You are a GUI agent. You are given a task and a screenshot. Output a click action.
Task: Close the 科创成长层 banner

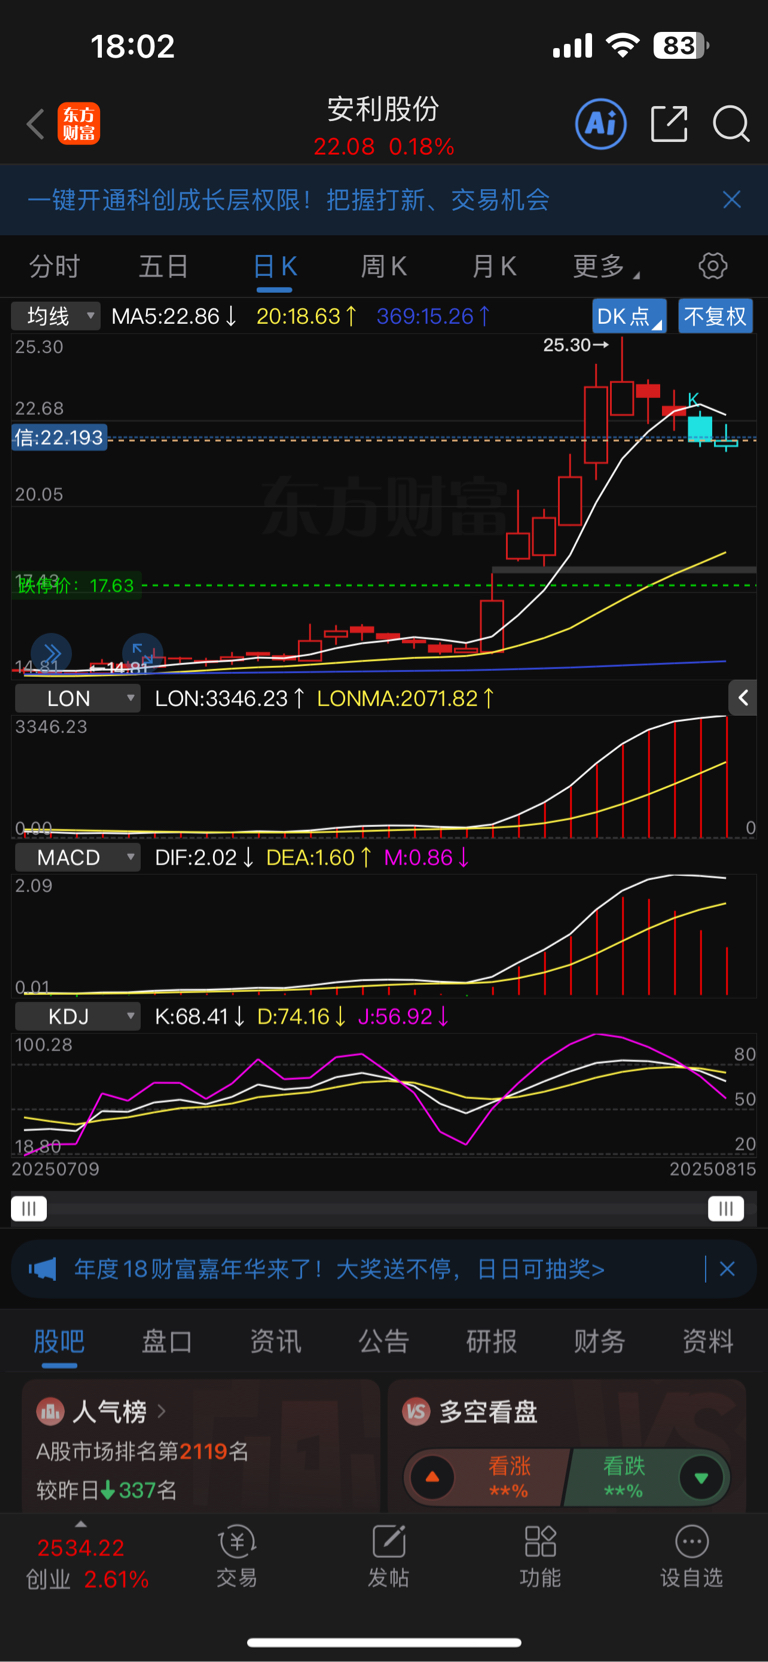tap(732, 200)
